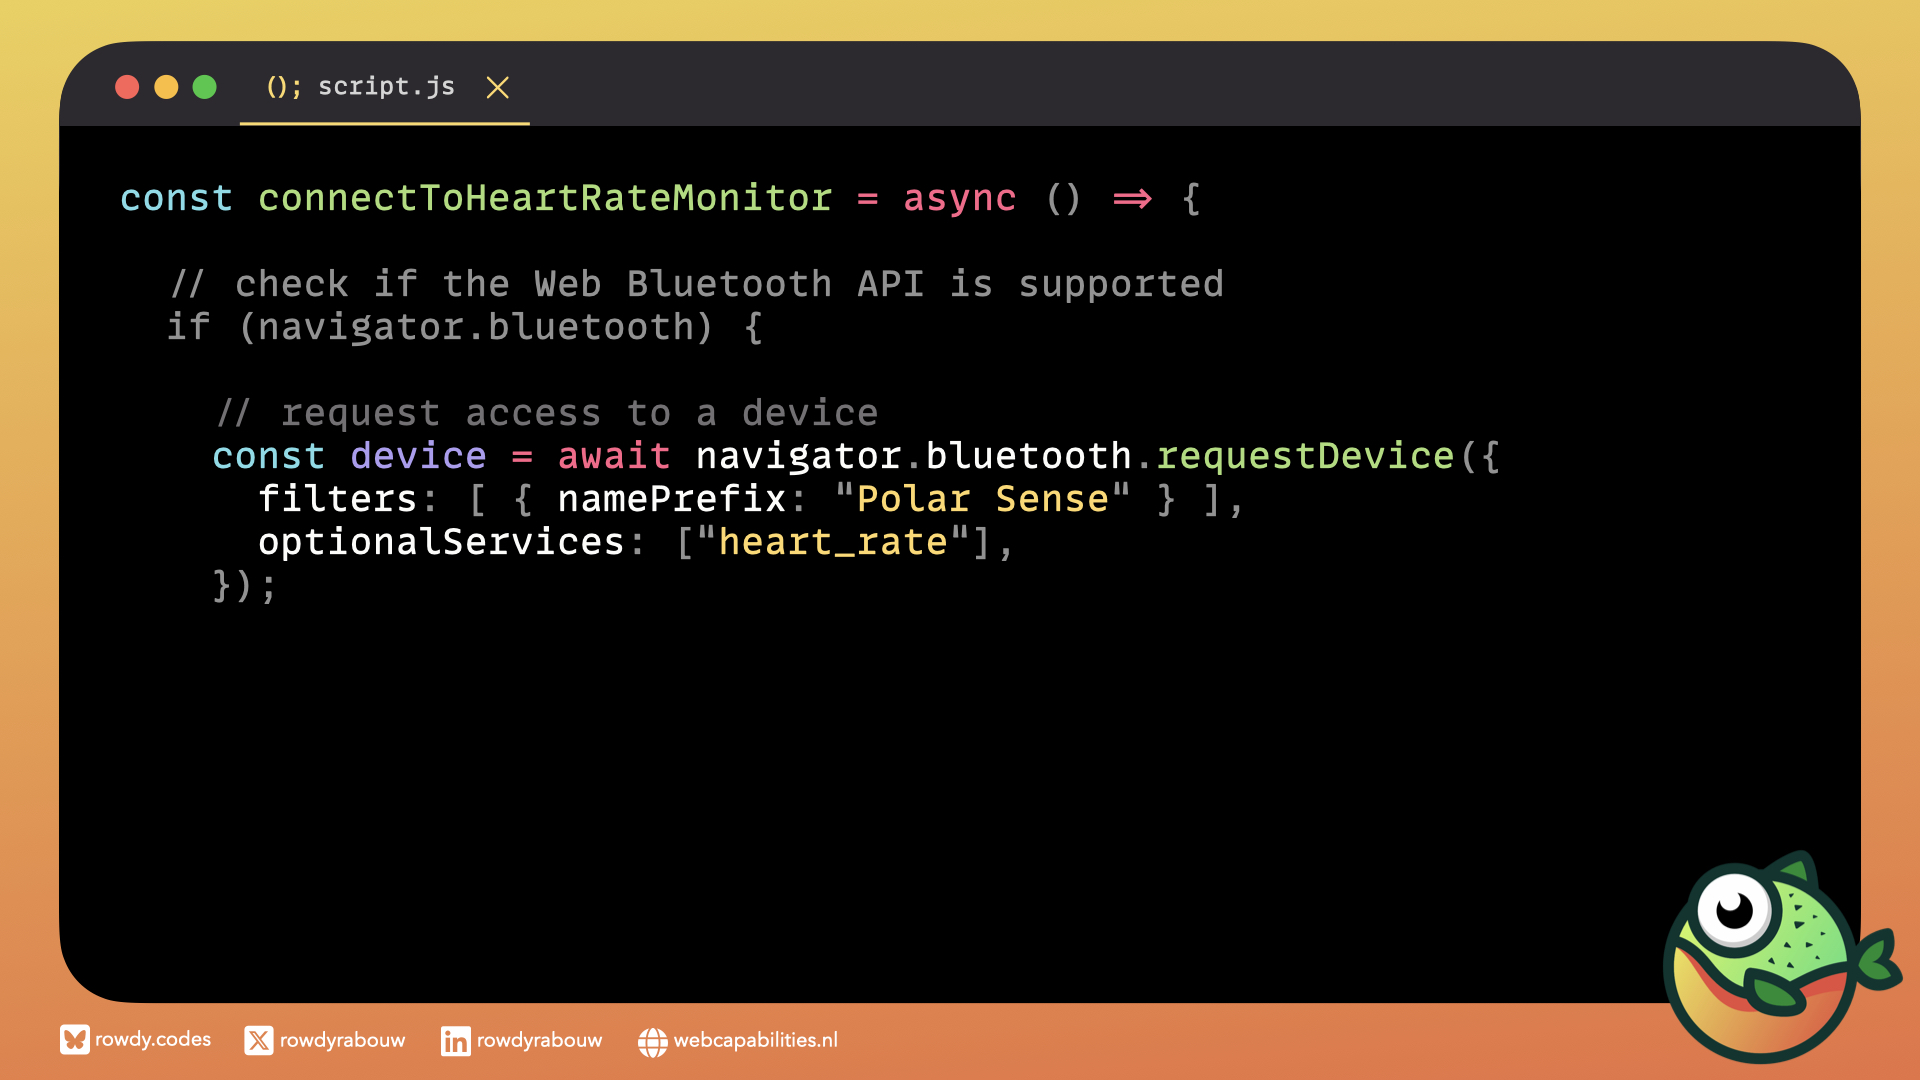The image size is (1920, 1080).
Task: Open the rowdyrabouw X handle link
Action: click(342, 1041)
